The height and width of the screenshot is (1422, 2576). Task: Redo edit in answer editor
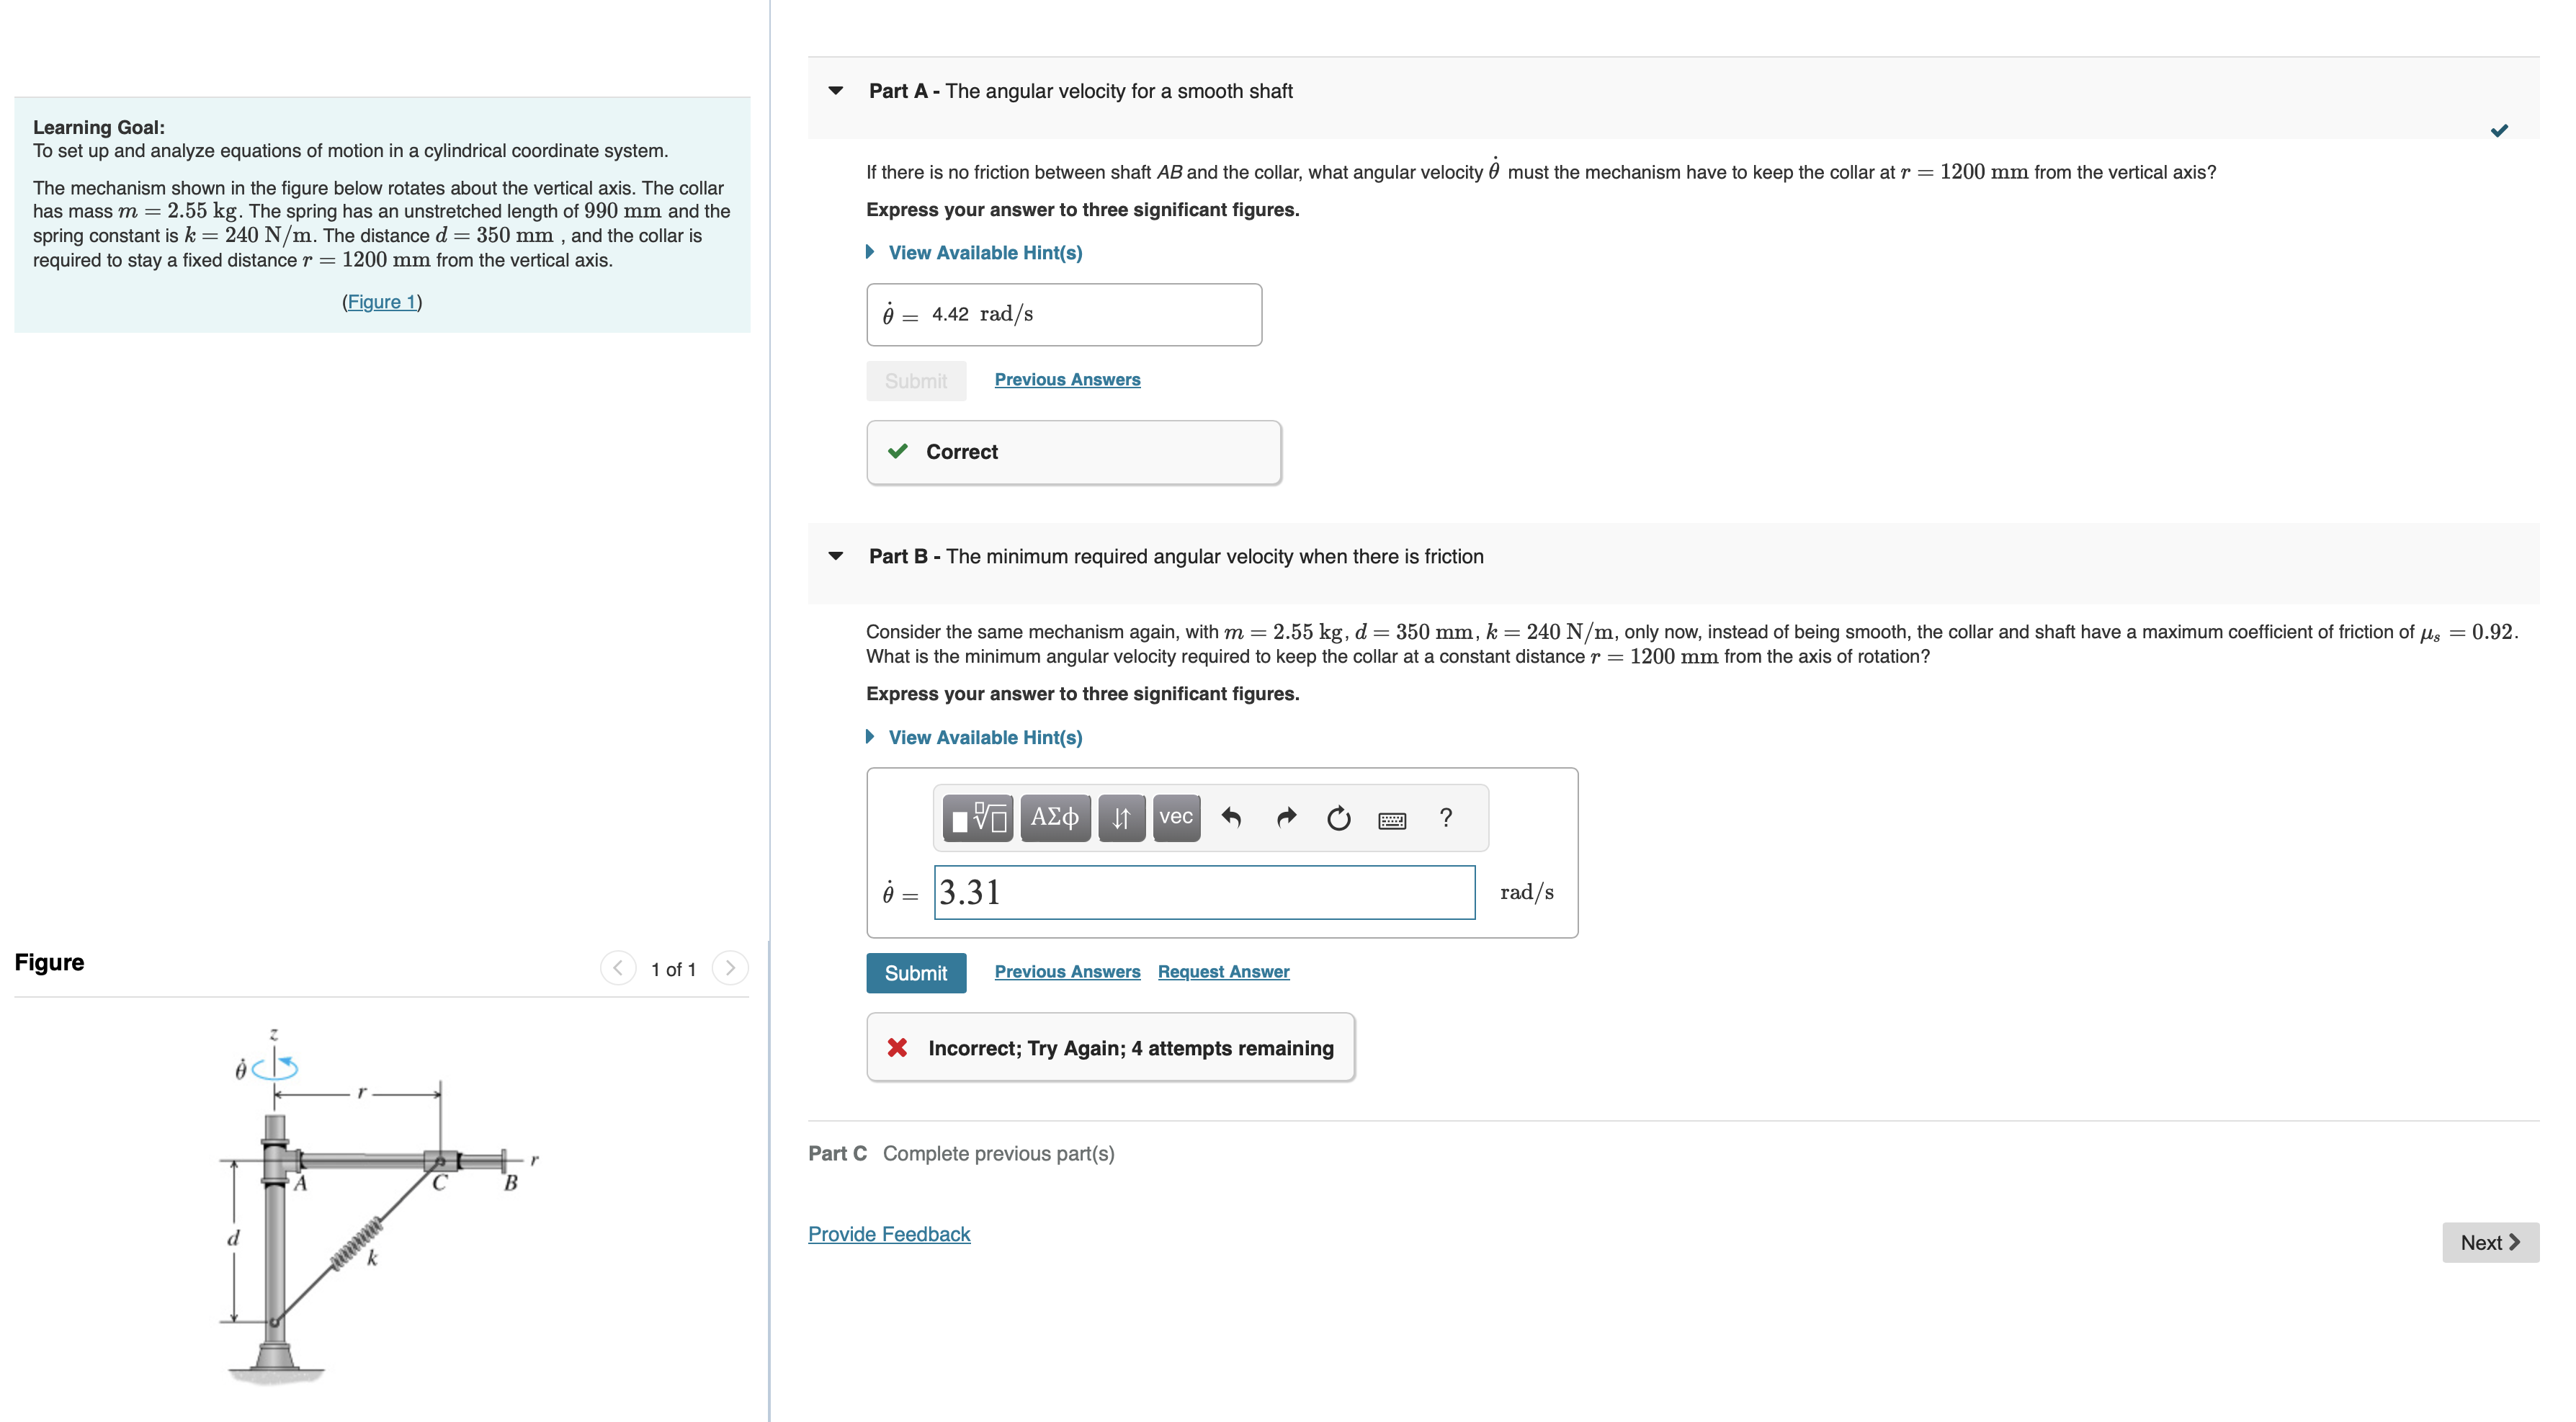1286,818
